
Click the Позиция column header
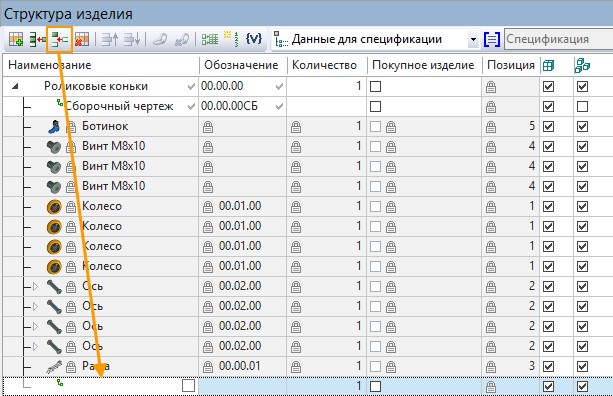click(x=511, y=65)
